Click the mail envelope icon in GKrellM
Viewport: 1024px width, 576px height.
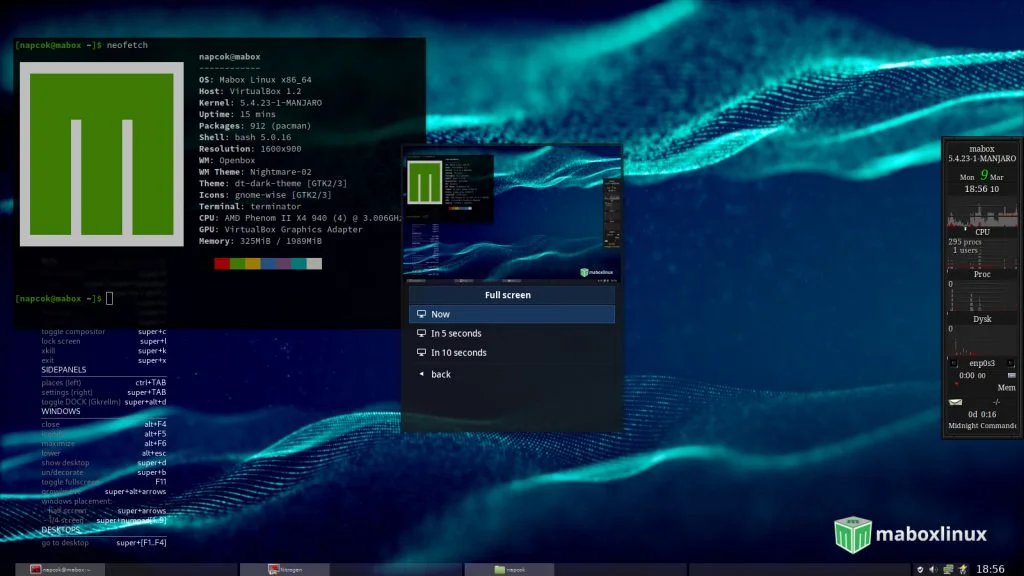[x=955, y=402]
